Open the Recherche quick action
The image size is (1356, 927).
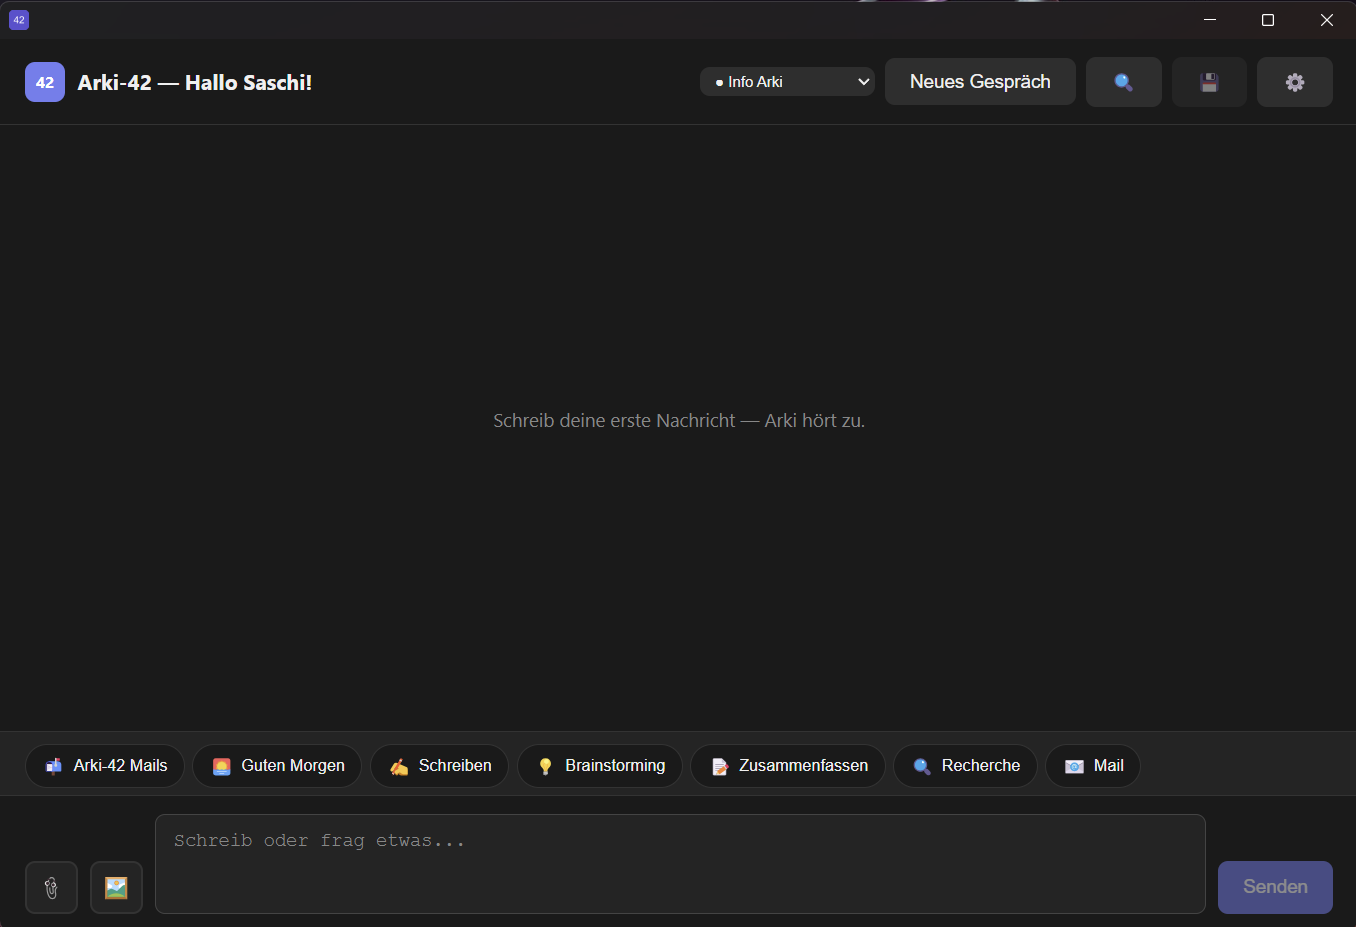965,766
